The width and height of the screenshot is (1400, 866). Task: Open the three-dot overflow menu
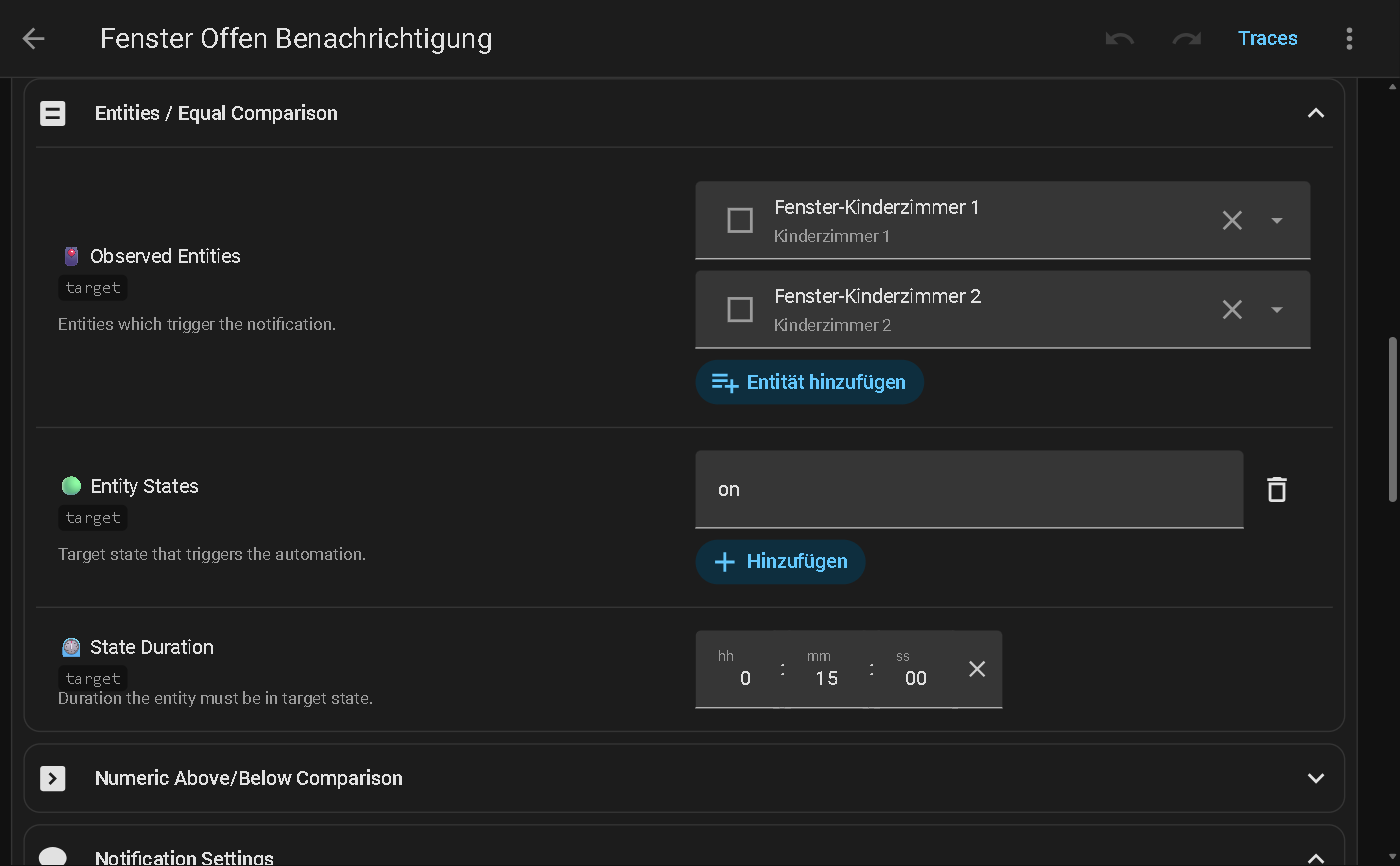pyautogui.click(x=1349, y=39)
